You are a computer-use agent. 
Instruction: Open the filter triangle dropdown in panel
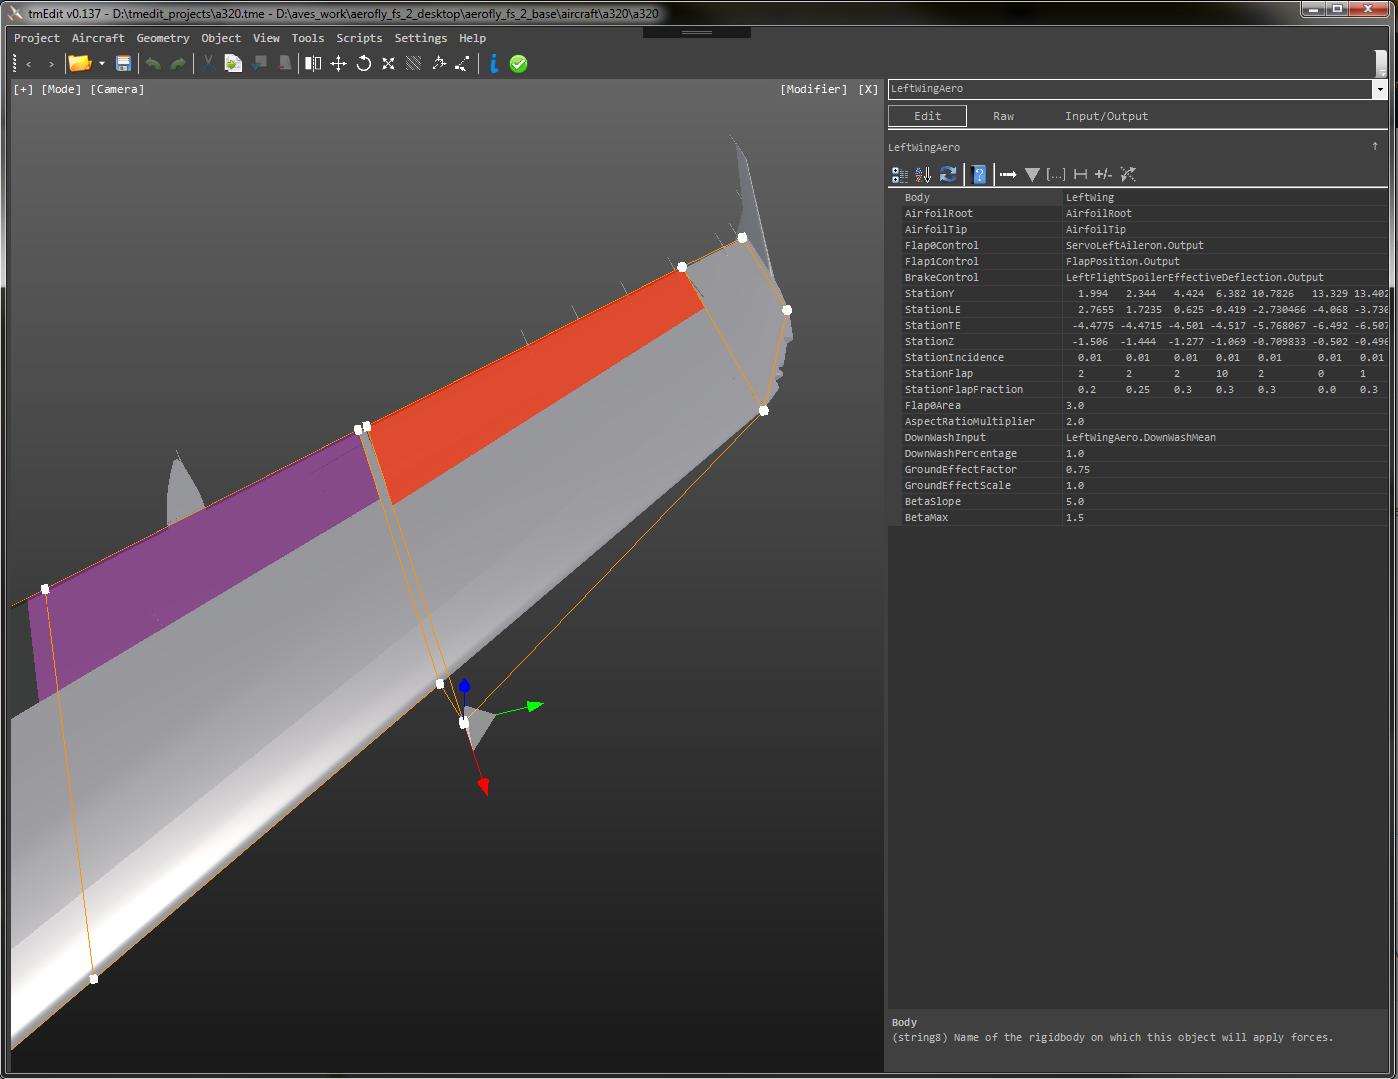[x=1032, y=174]
